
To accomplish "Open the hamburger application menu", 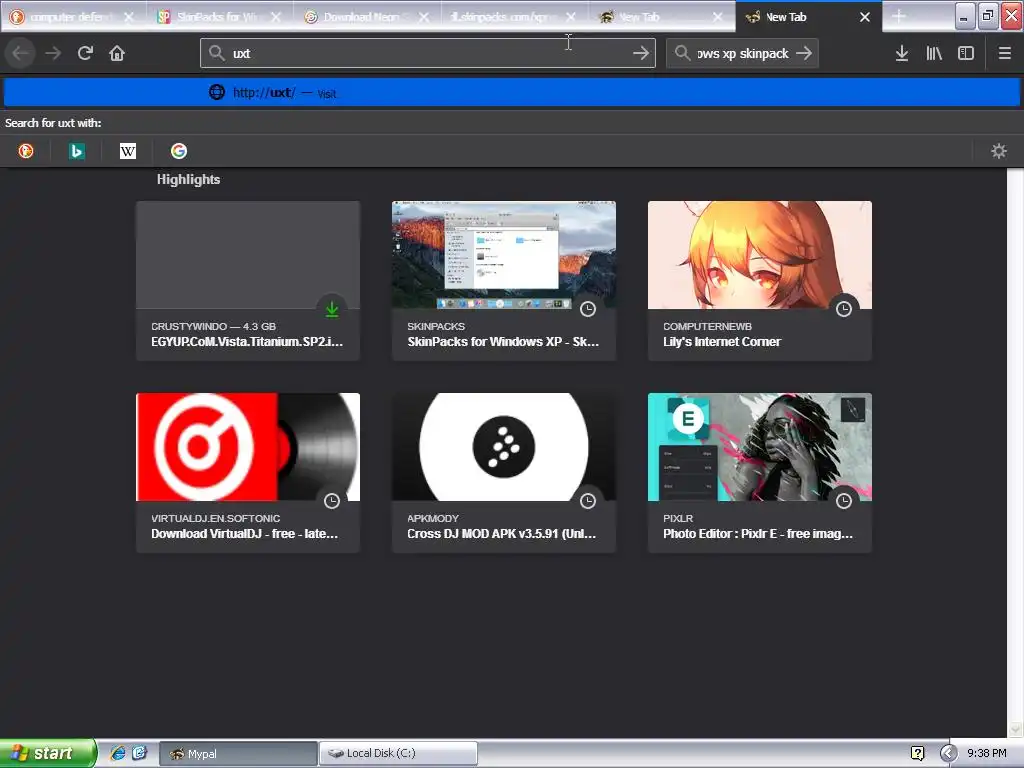I will [x=1005, y=53].
